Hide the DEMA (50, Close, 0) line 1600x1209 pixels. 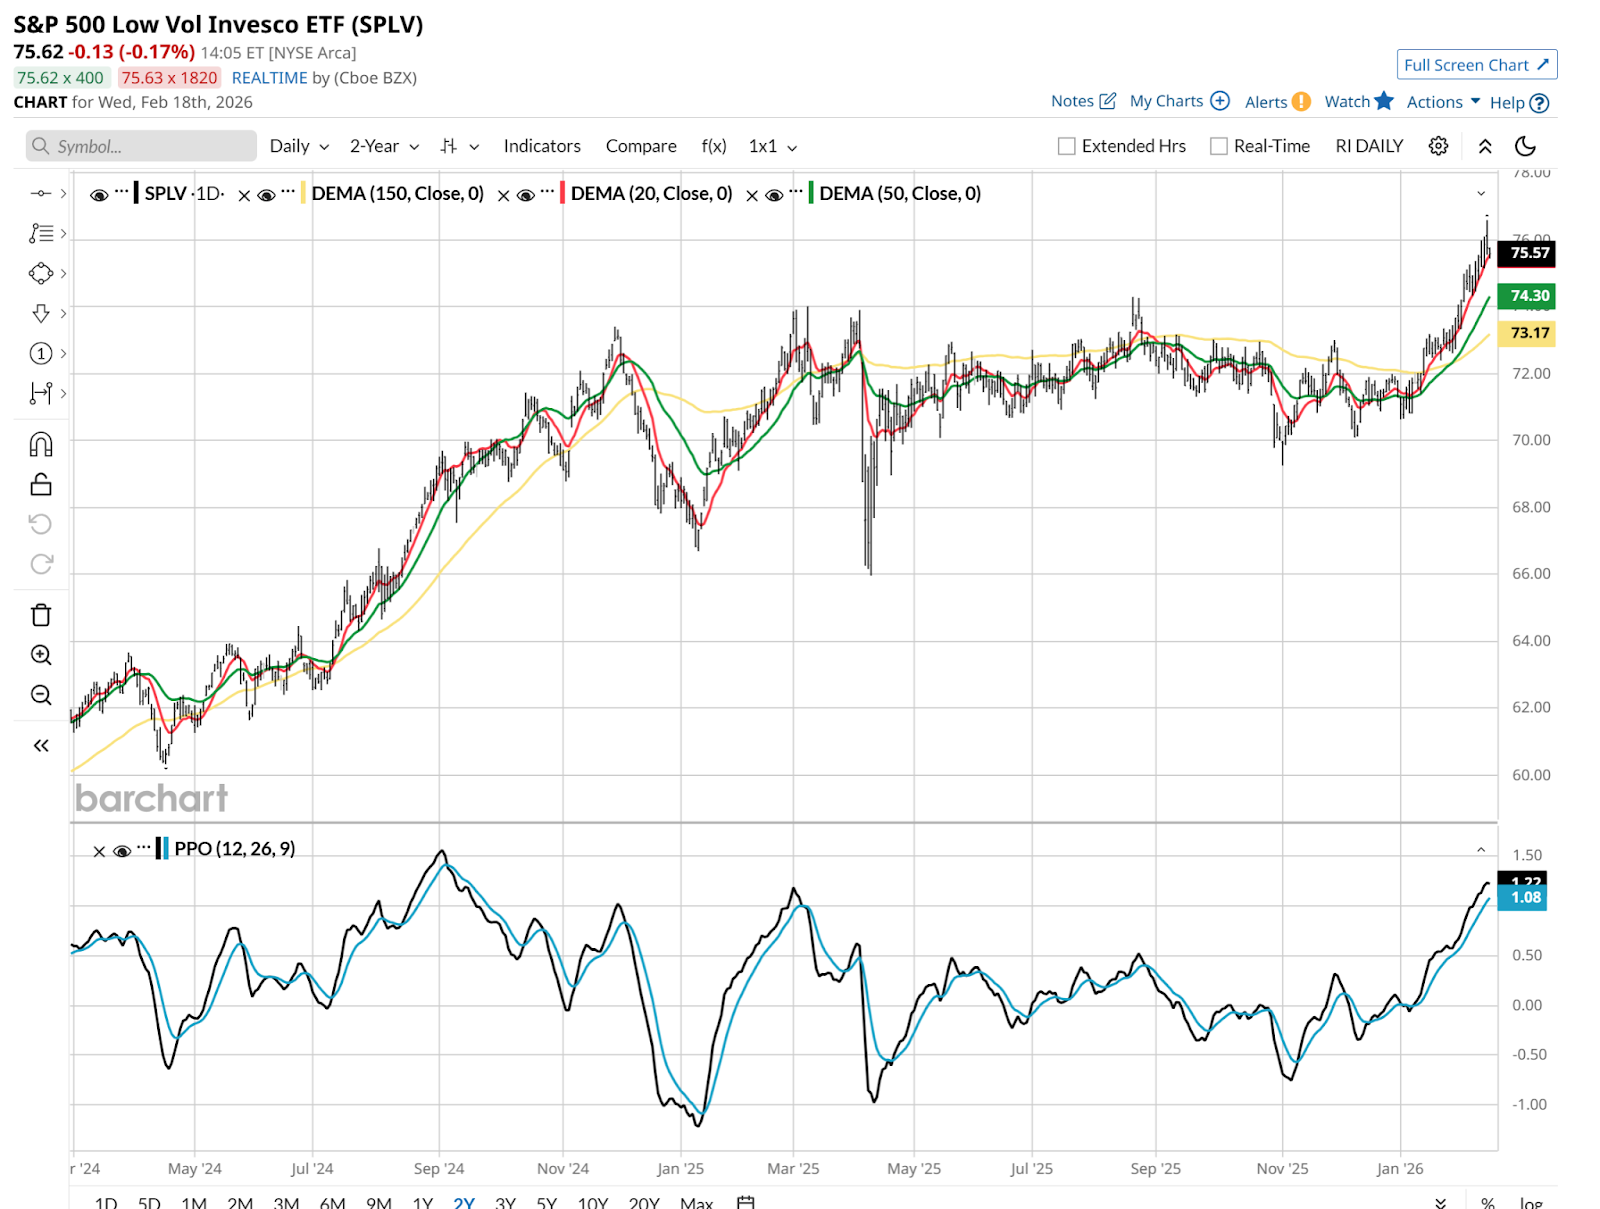(774, 195)
